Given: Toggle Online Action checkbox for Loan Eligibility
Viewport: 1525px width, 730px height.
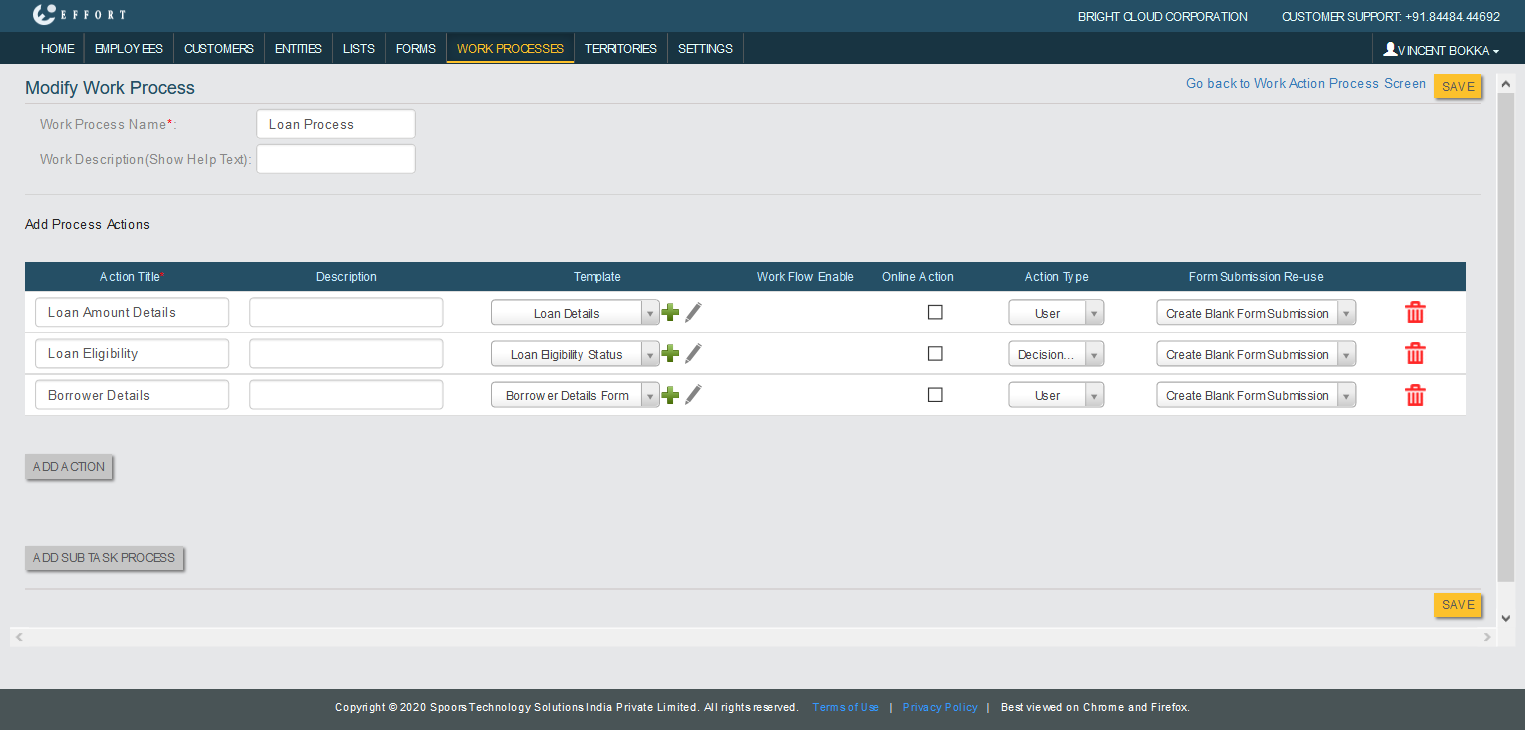Looking at the screenshot, I should point(935,353).
